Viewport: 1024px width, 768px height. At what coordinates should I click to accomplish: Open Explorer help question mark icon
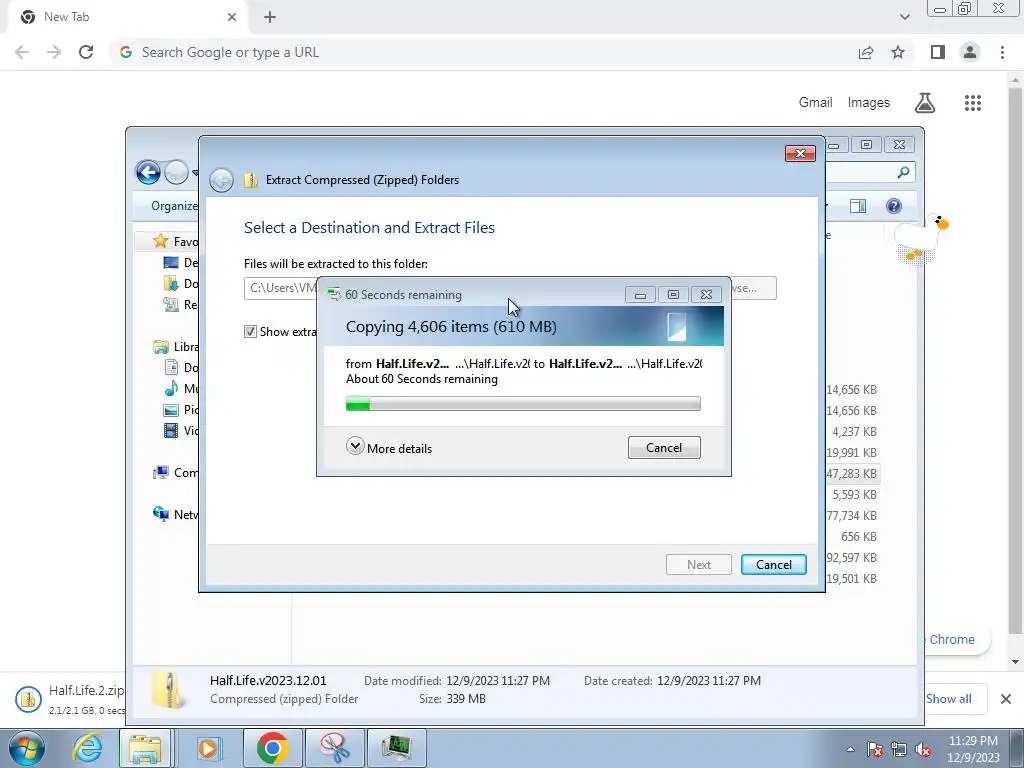coord(894,206)
